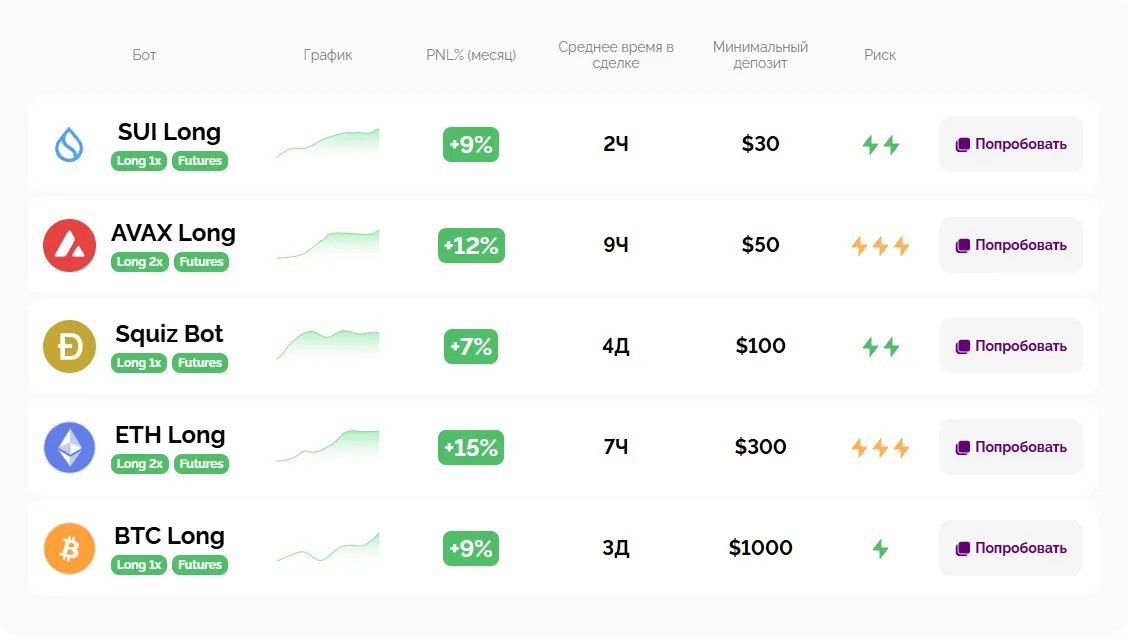
Task: Click the Ethereum coin icon
Action: coord(69,448)
